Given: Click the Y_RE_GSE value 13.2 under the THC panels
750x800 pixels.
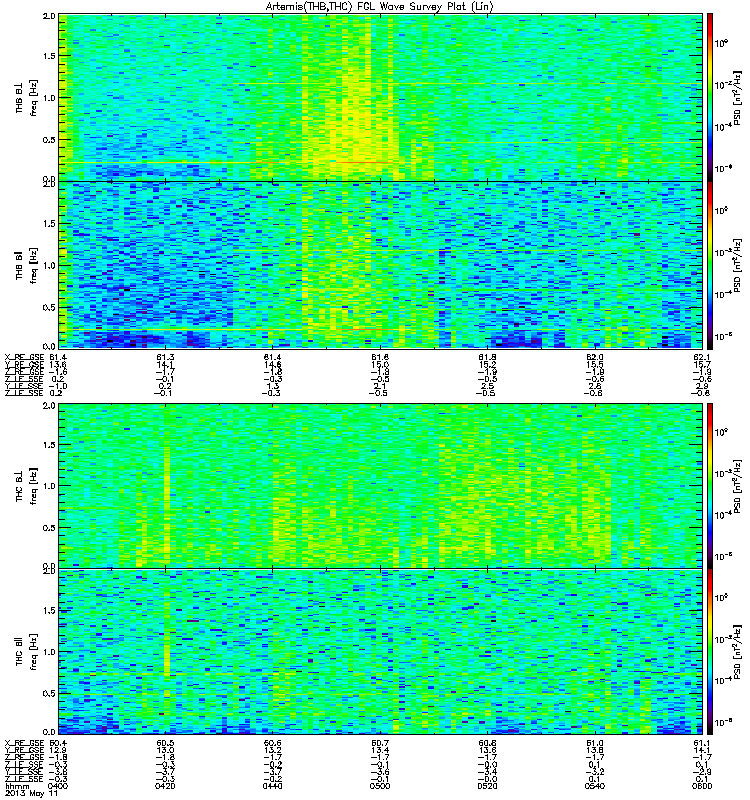Looking at the screenshot, I should [273, 750].
